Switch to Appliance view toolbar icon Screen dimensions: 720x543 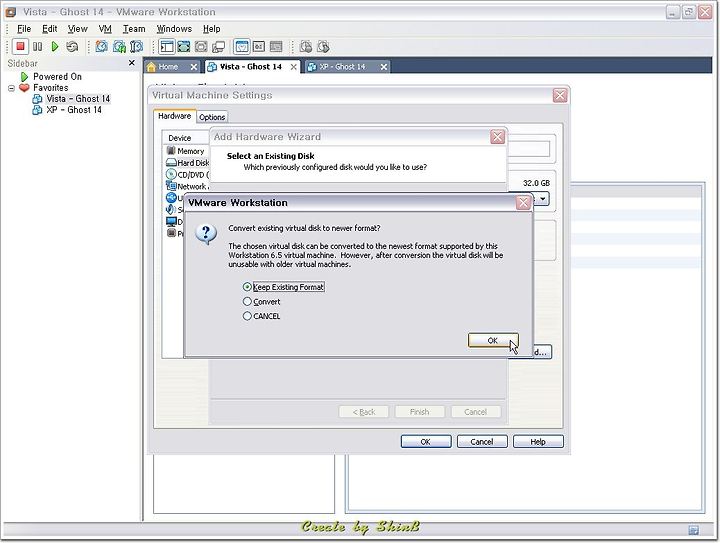[x=276, y=46]
